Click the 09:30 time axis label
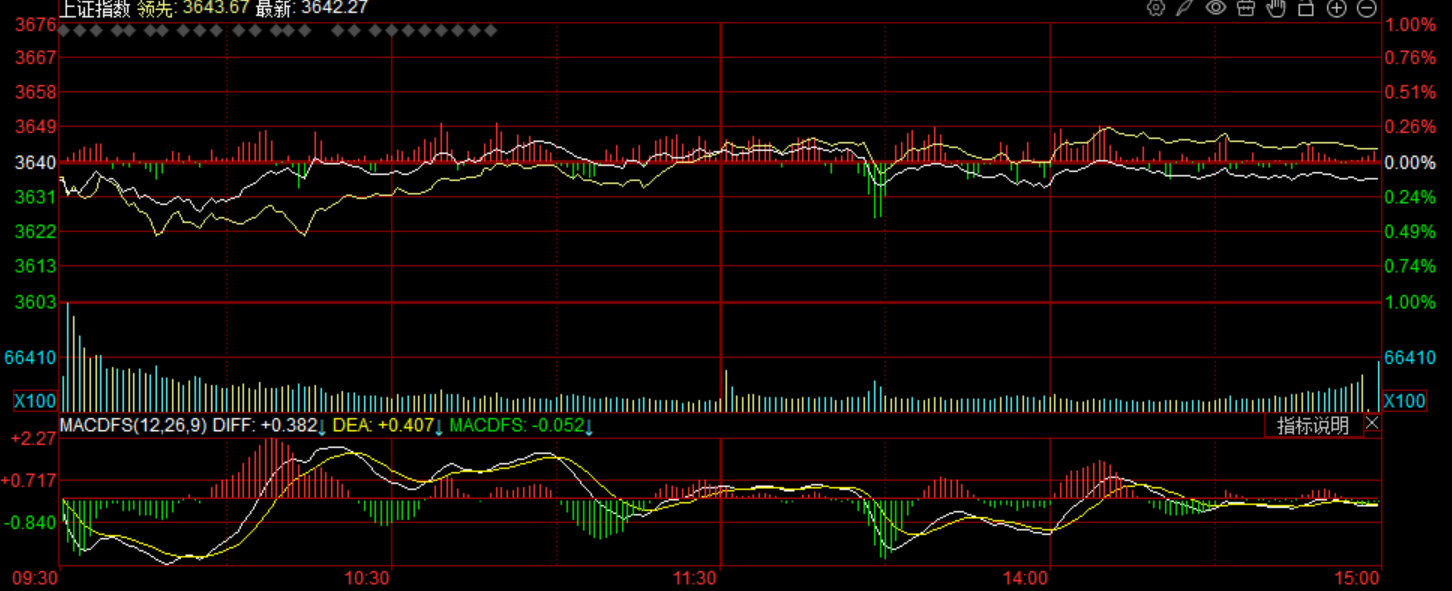 [36, 578]
